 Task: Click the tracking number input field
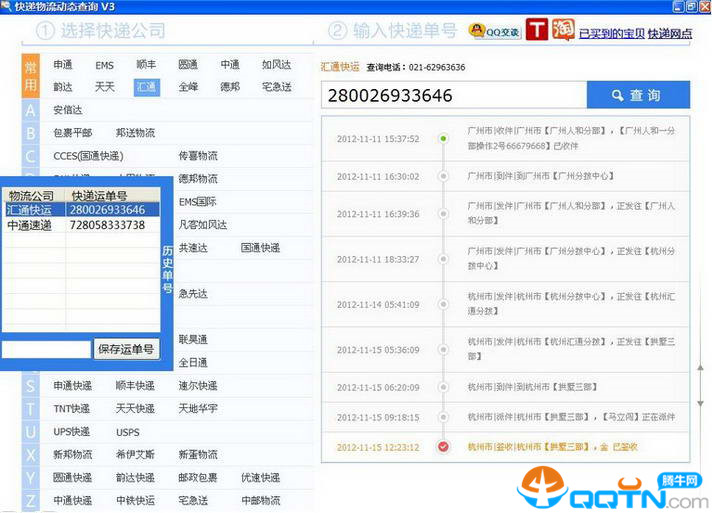pos(452,96)
